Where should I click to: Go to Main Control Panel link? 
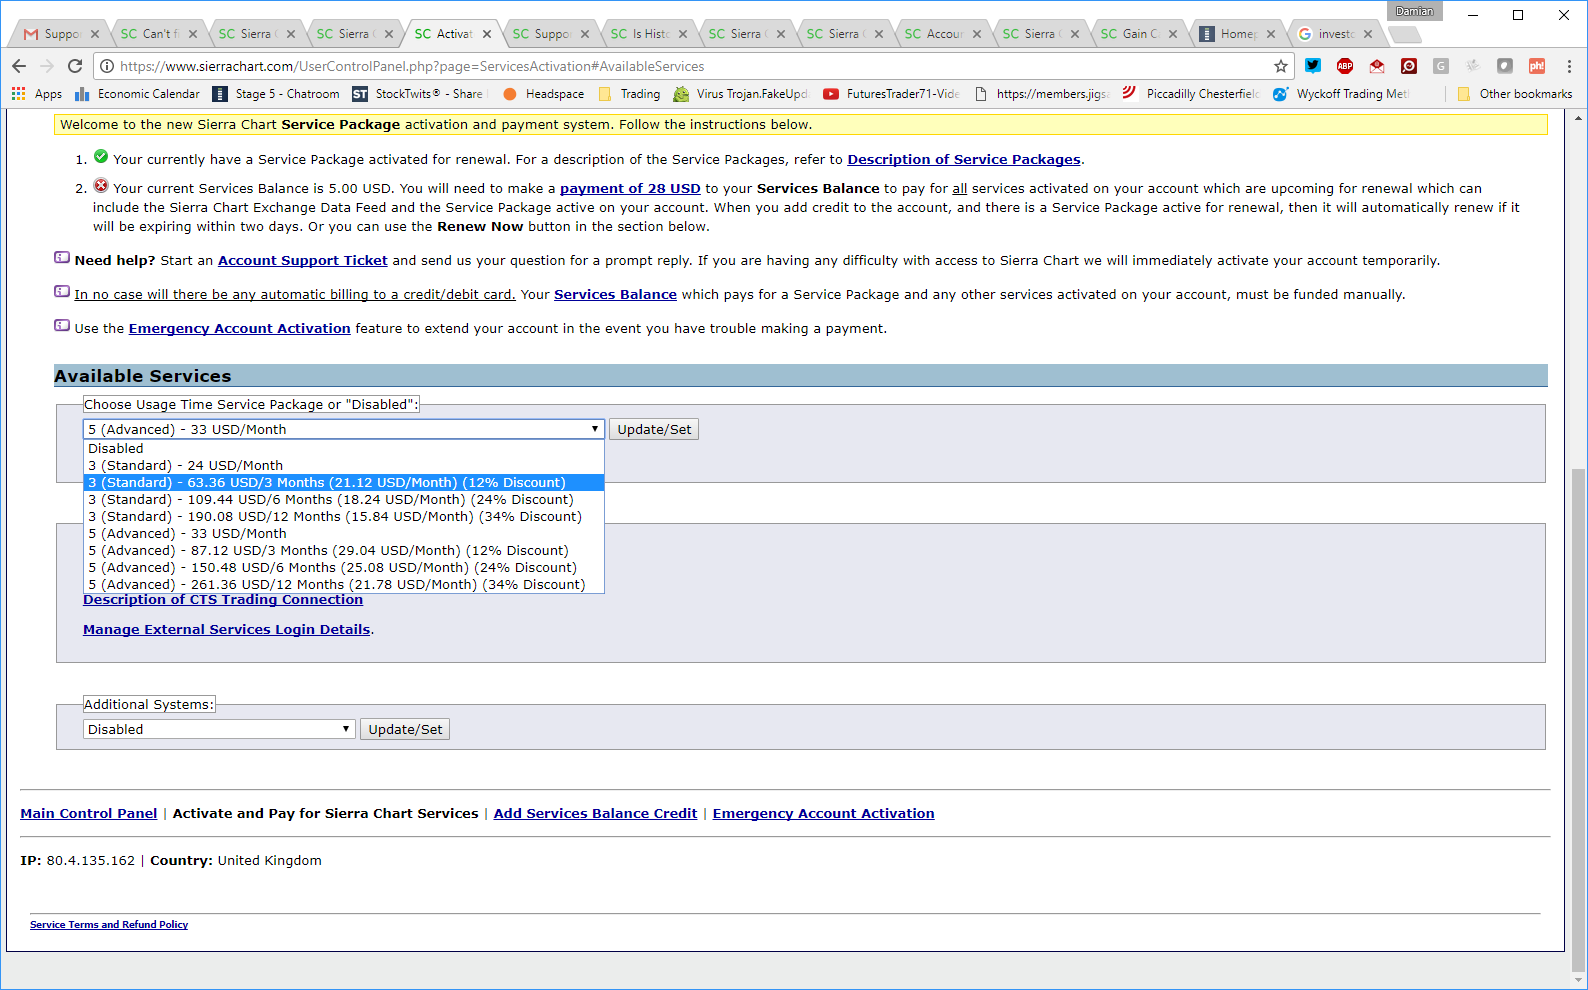(89, 814)
